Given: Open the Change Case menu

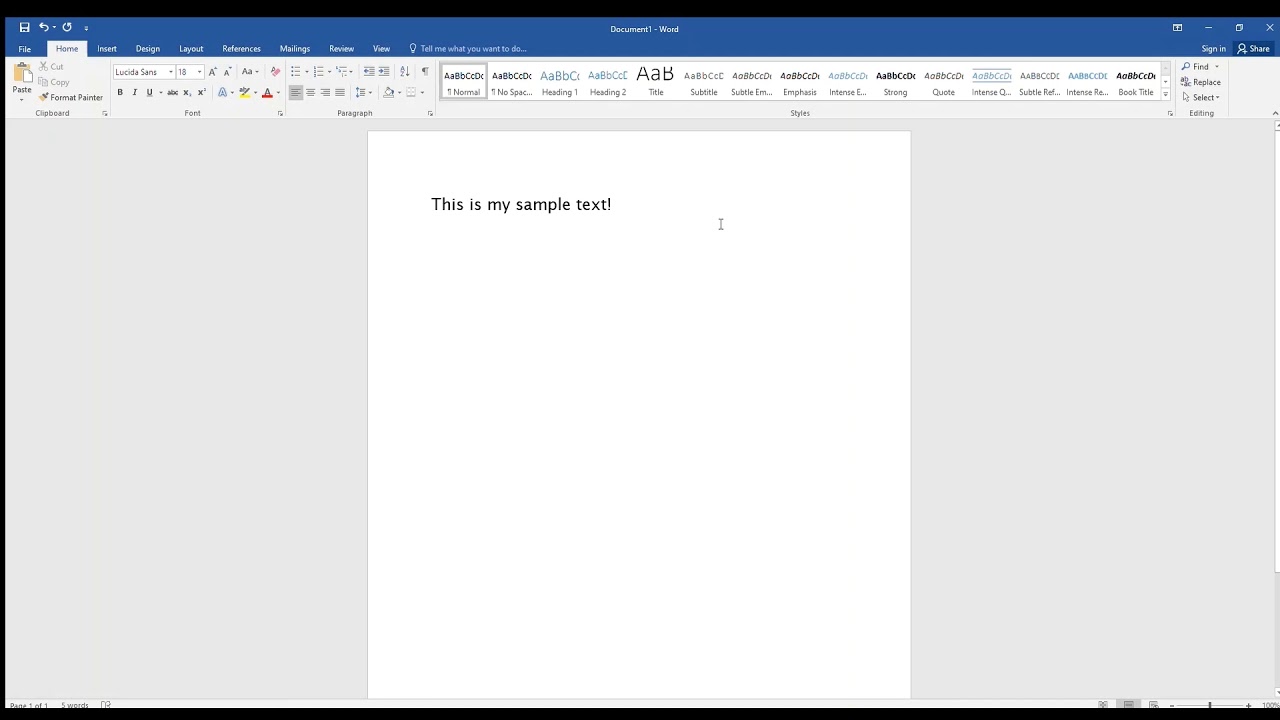Looking at the screenshot, I should (249, 72).
